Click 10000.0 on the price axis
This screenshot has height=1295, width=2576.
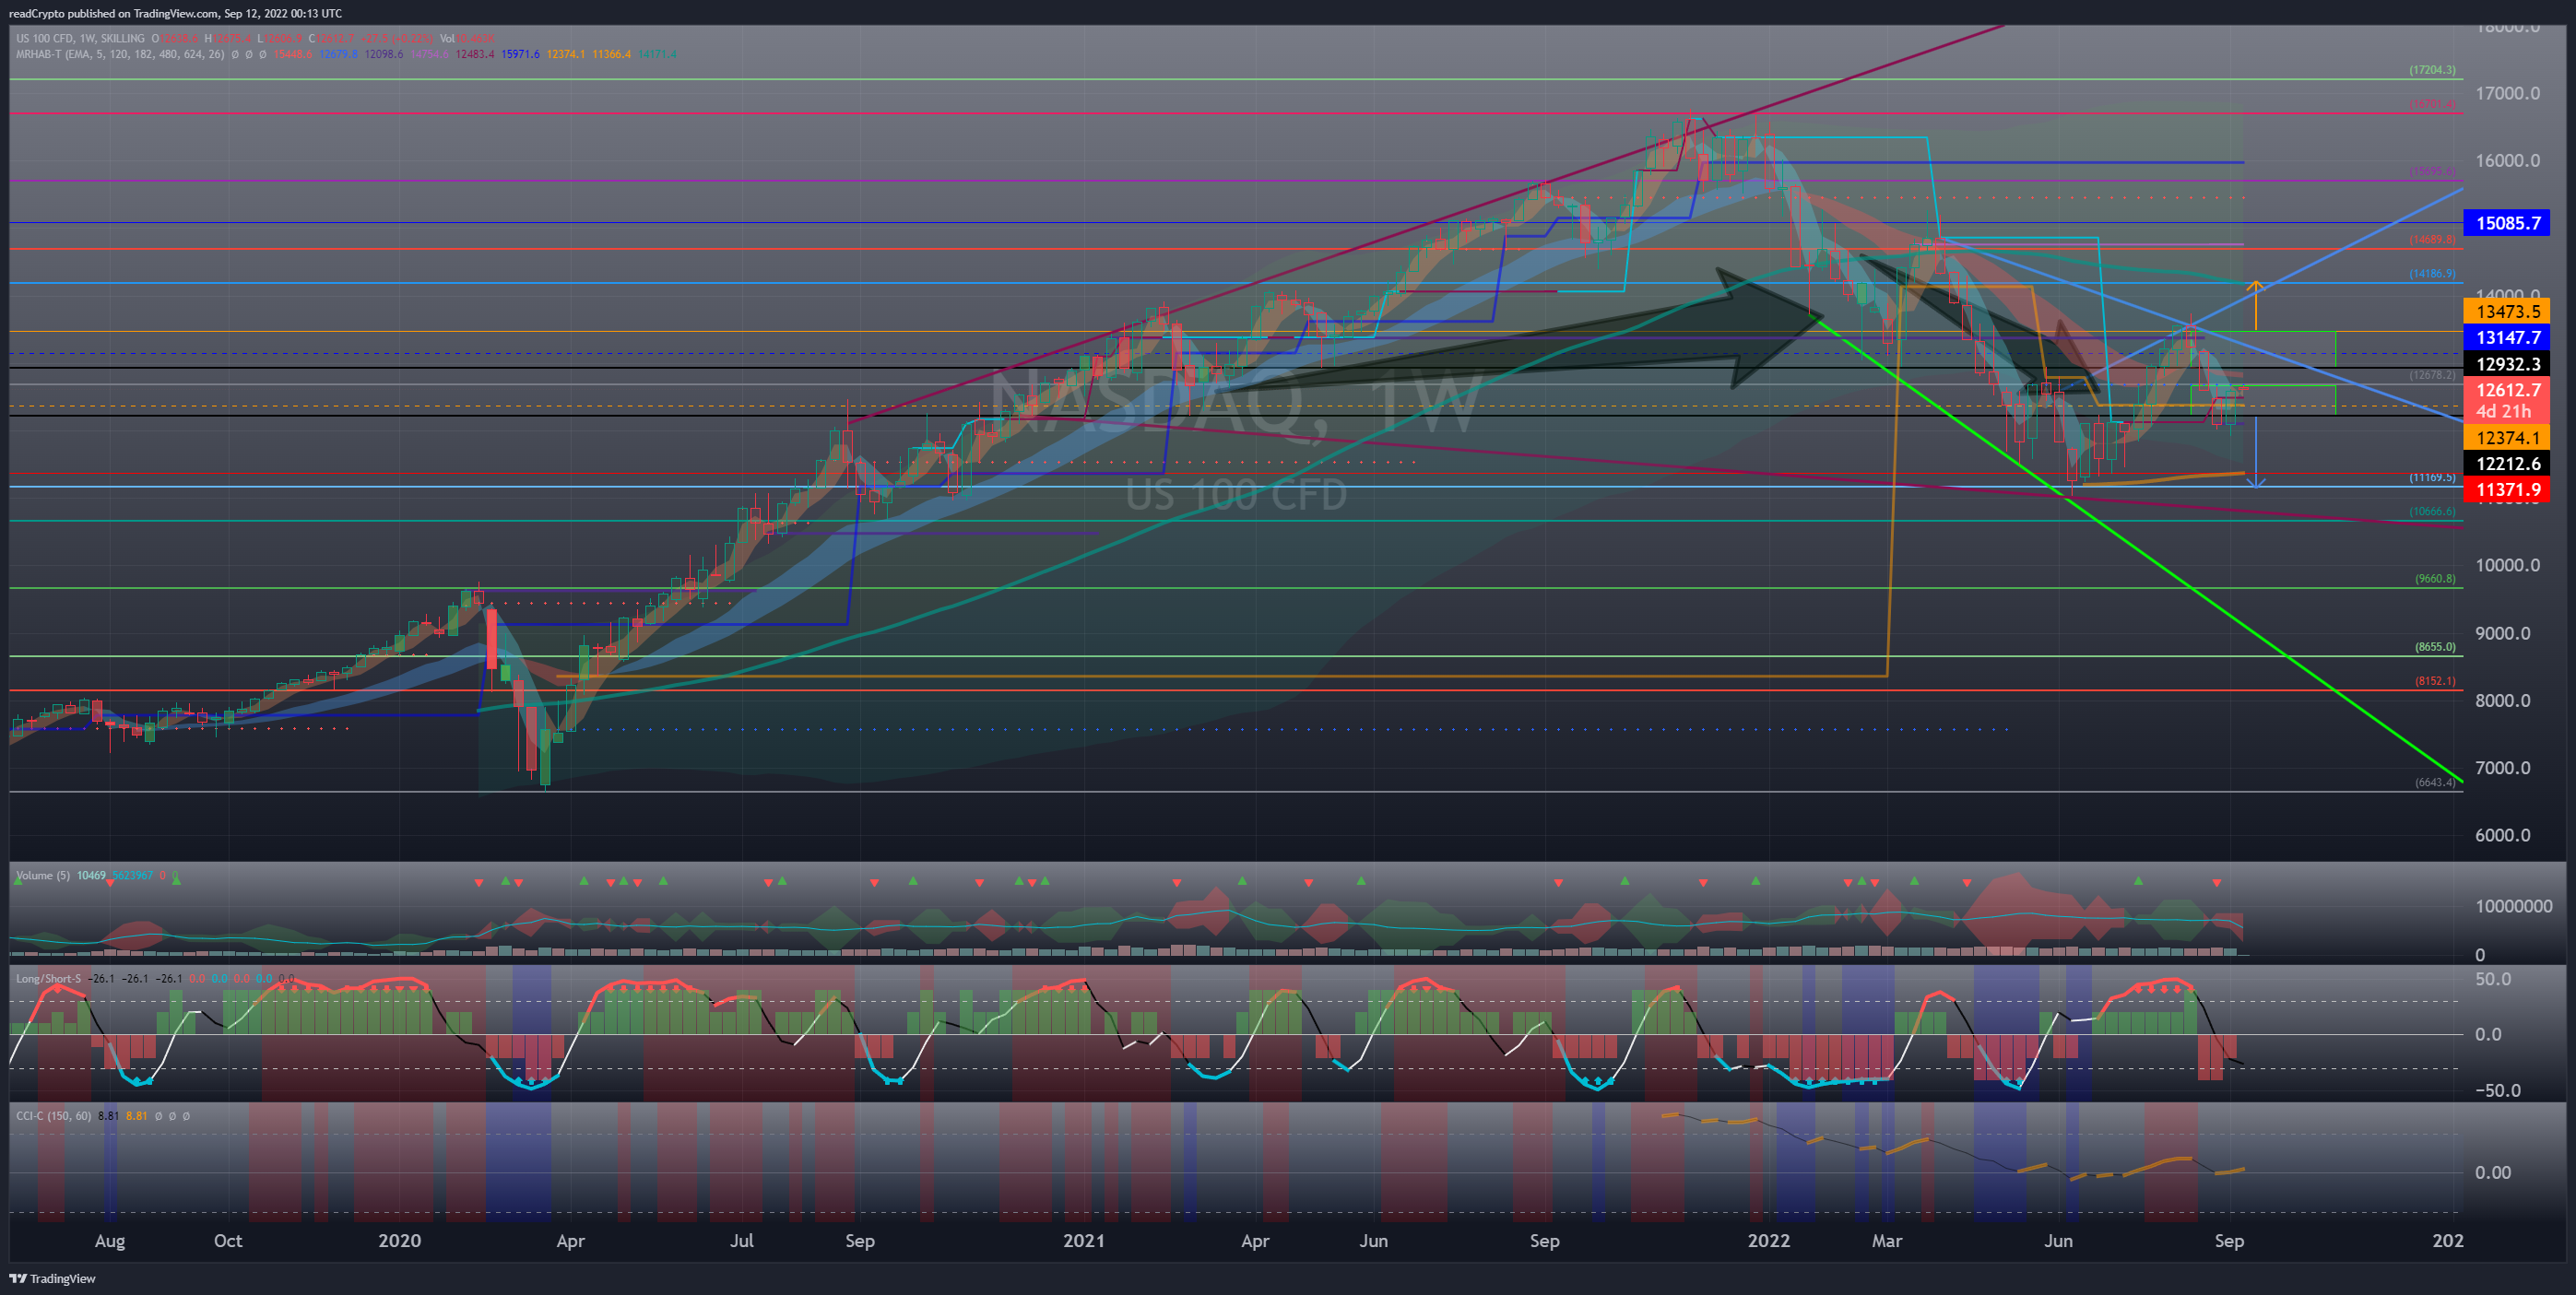click(x=2507, y=565)
